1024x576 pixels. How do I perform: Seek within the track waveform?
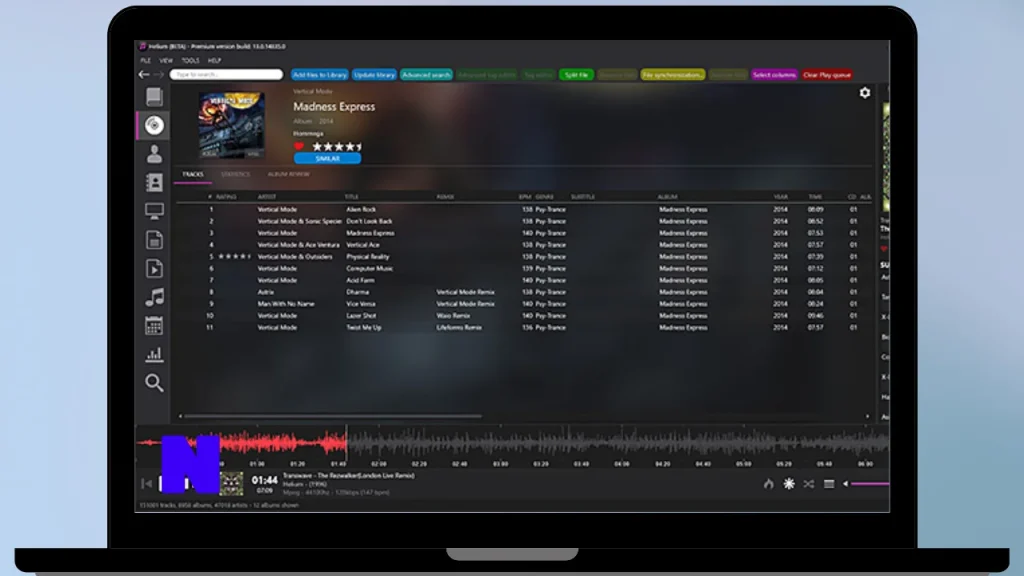pos(512,444)
